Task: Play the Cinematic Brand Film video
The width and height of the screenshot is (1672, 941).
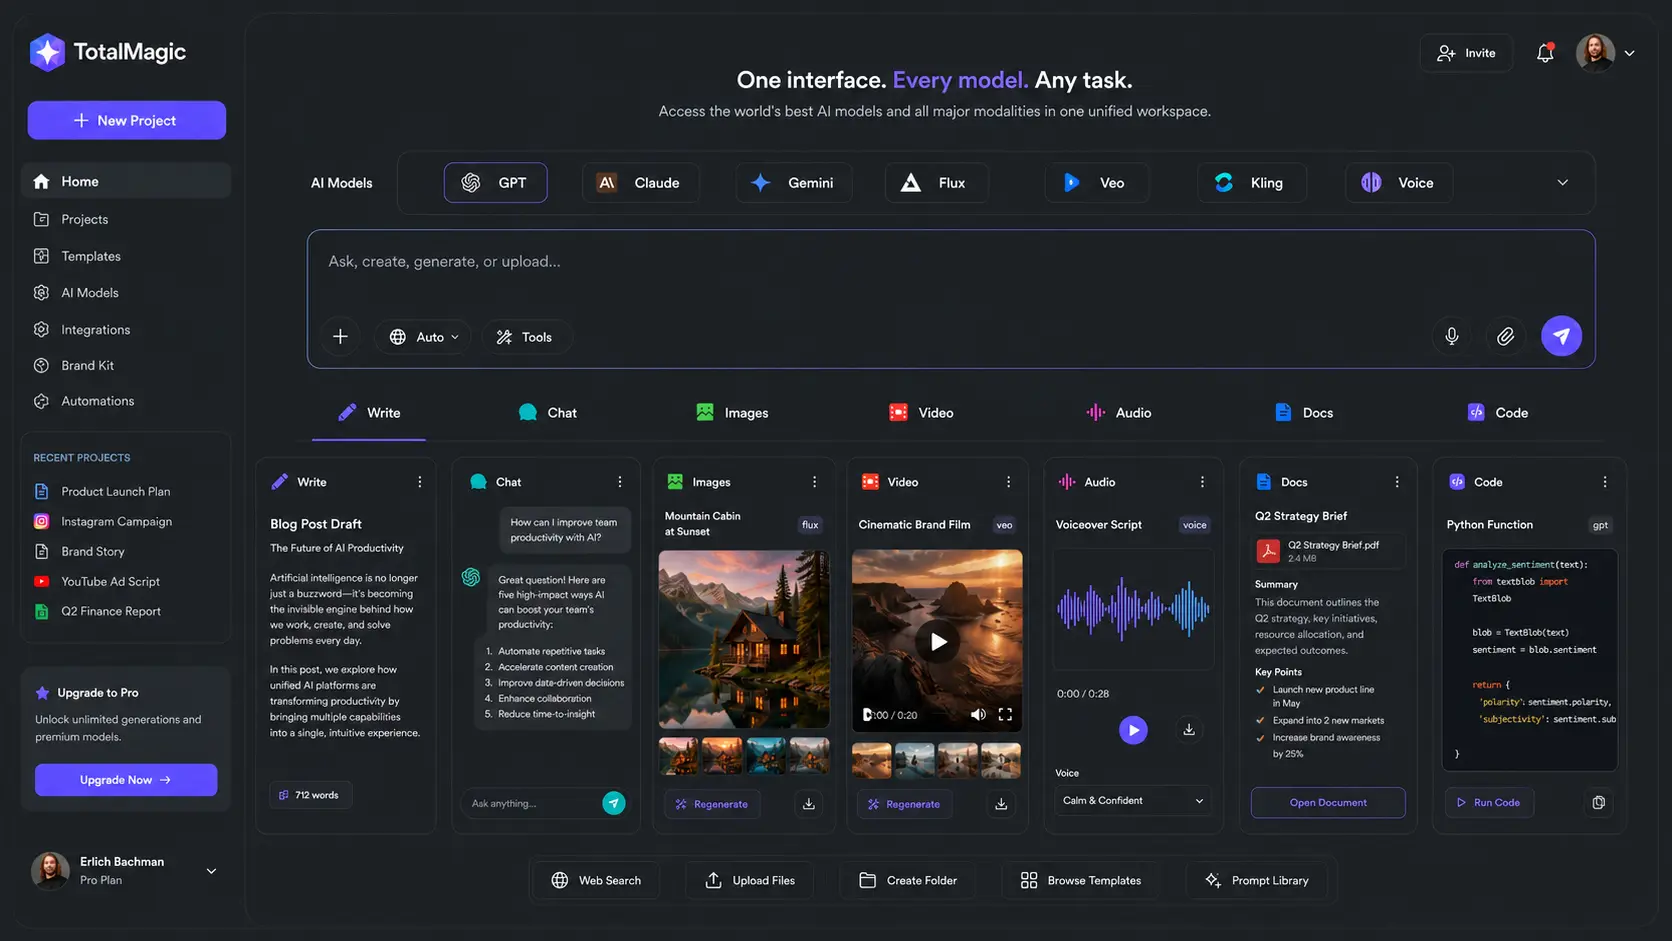Action: click(x=938, y=642)
